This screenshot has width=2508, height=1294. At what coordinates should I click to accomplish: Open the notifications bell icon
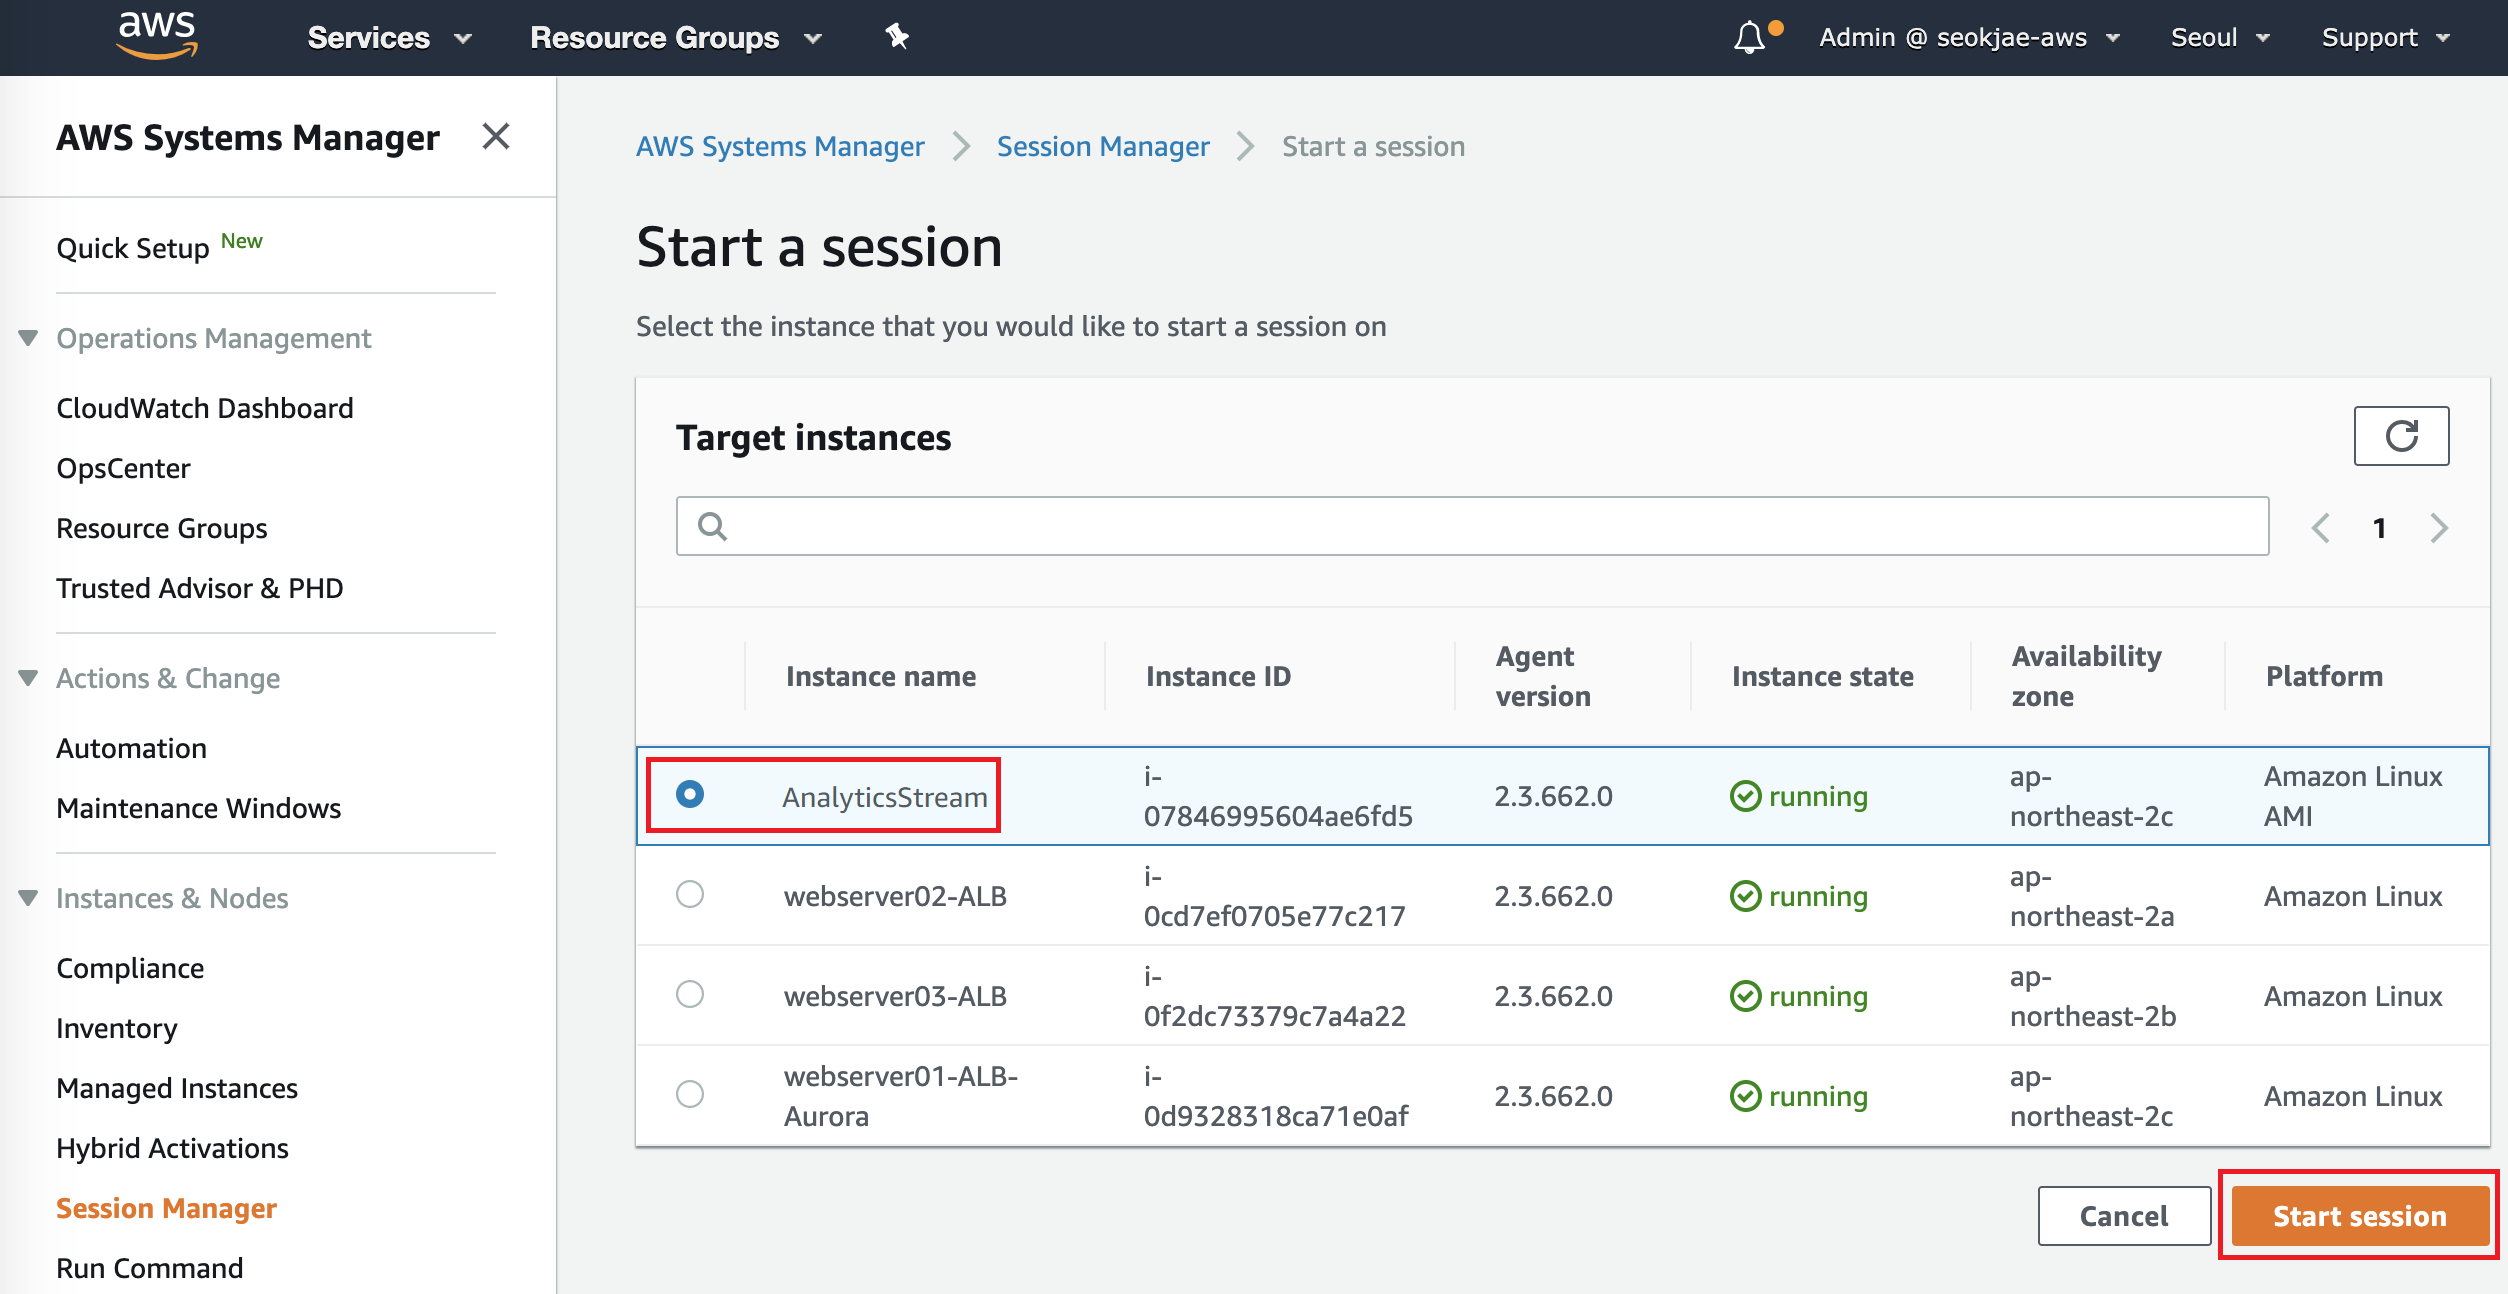click(x=1749, y=38)
